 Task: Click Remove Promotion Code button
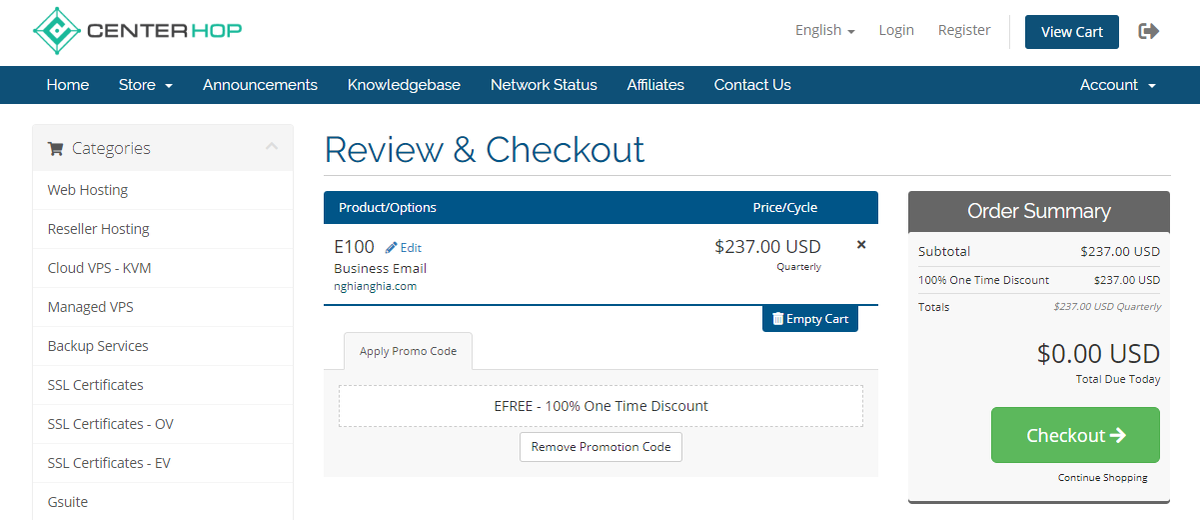click(x=601, y=447)
